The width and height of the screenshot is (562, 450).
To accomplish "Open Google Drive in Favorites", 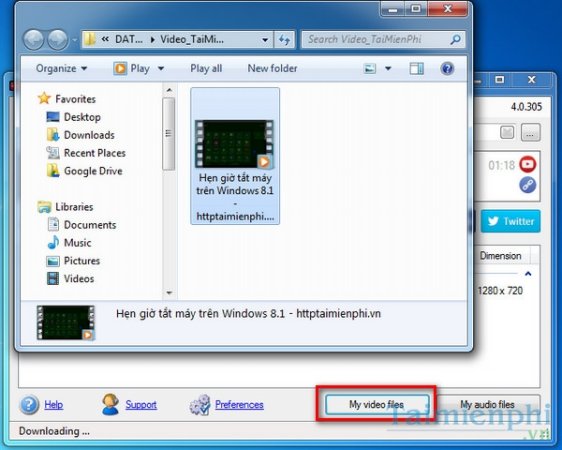I will tap(93, 171).
